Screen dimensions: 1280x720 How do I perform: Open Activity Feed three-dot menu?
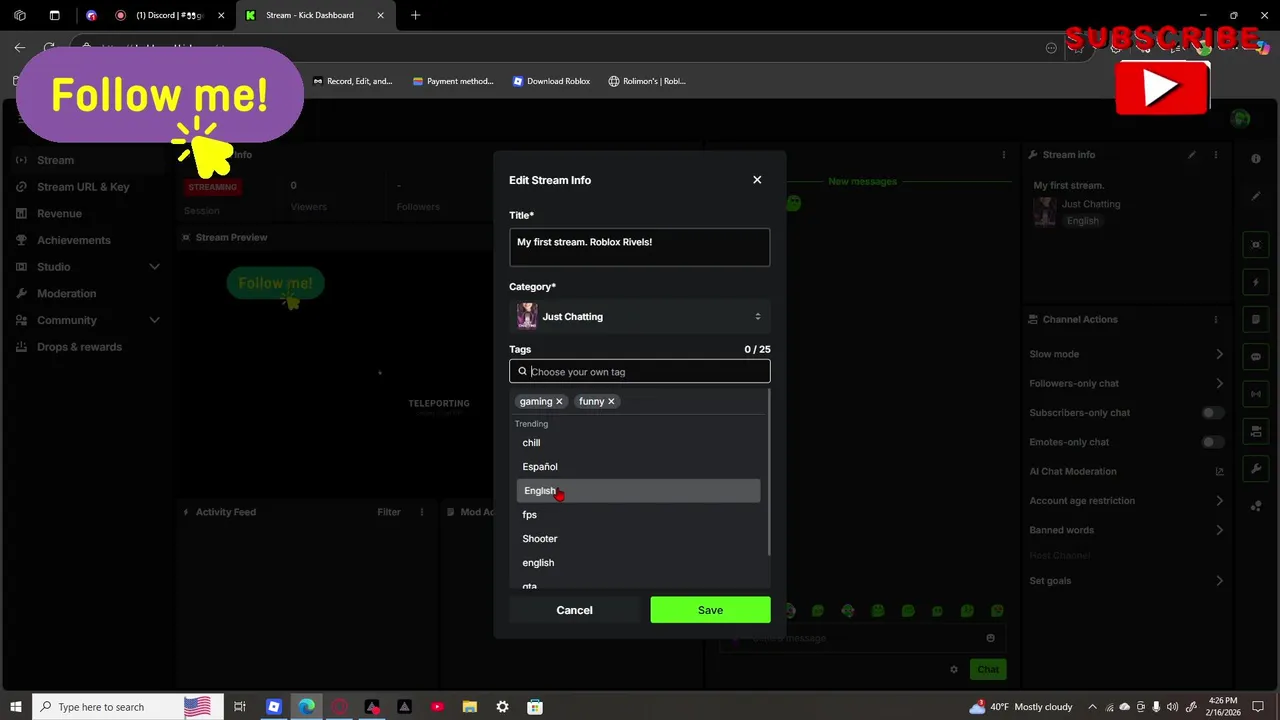pos(422,512)
